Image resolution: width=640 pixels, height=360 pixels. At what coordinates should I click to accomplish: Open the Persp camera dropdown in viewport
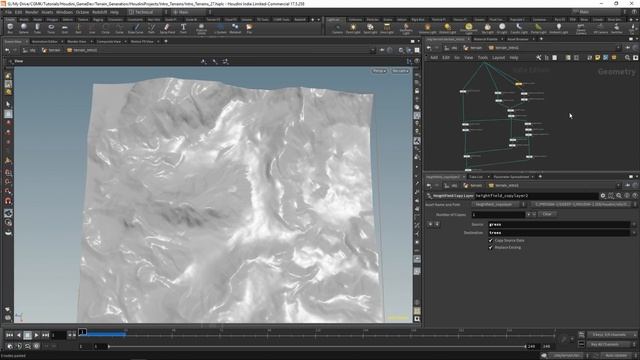379,71
